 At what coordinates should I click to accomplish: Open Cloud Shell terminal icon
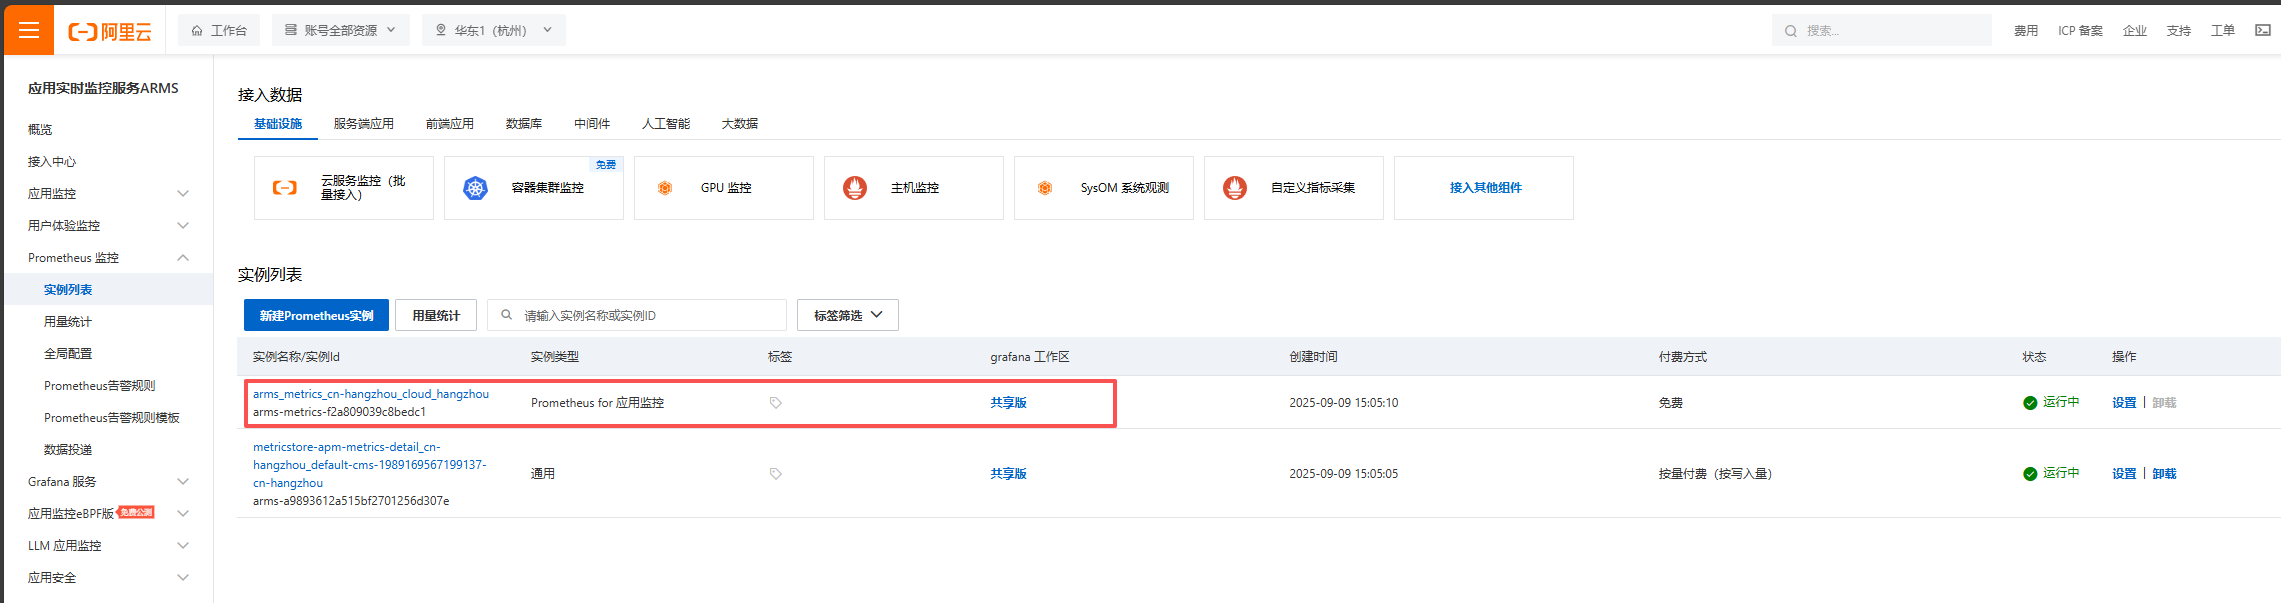[x=2262, y=31]
